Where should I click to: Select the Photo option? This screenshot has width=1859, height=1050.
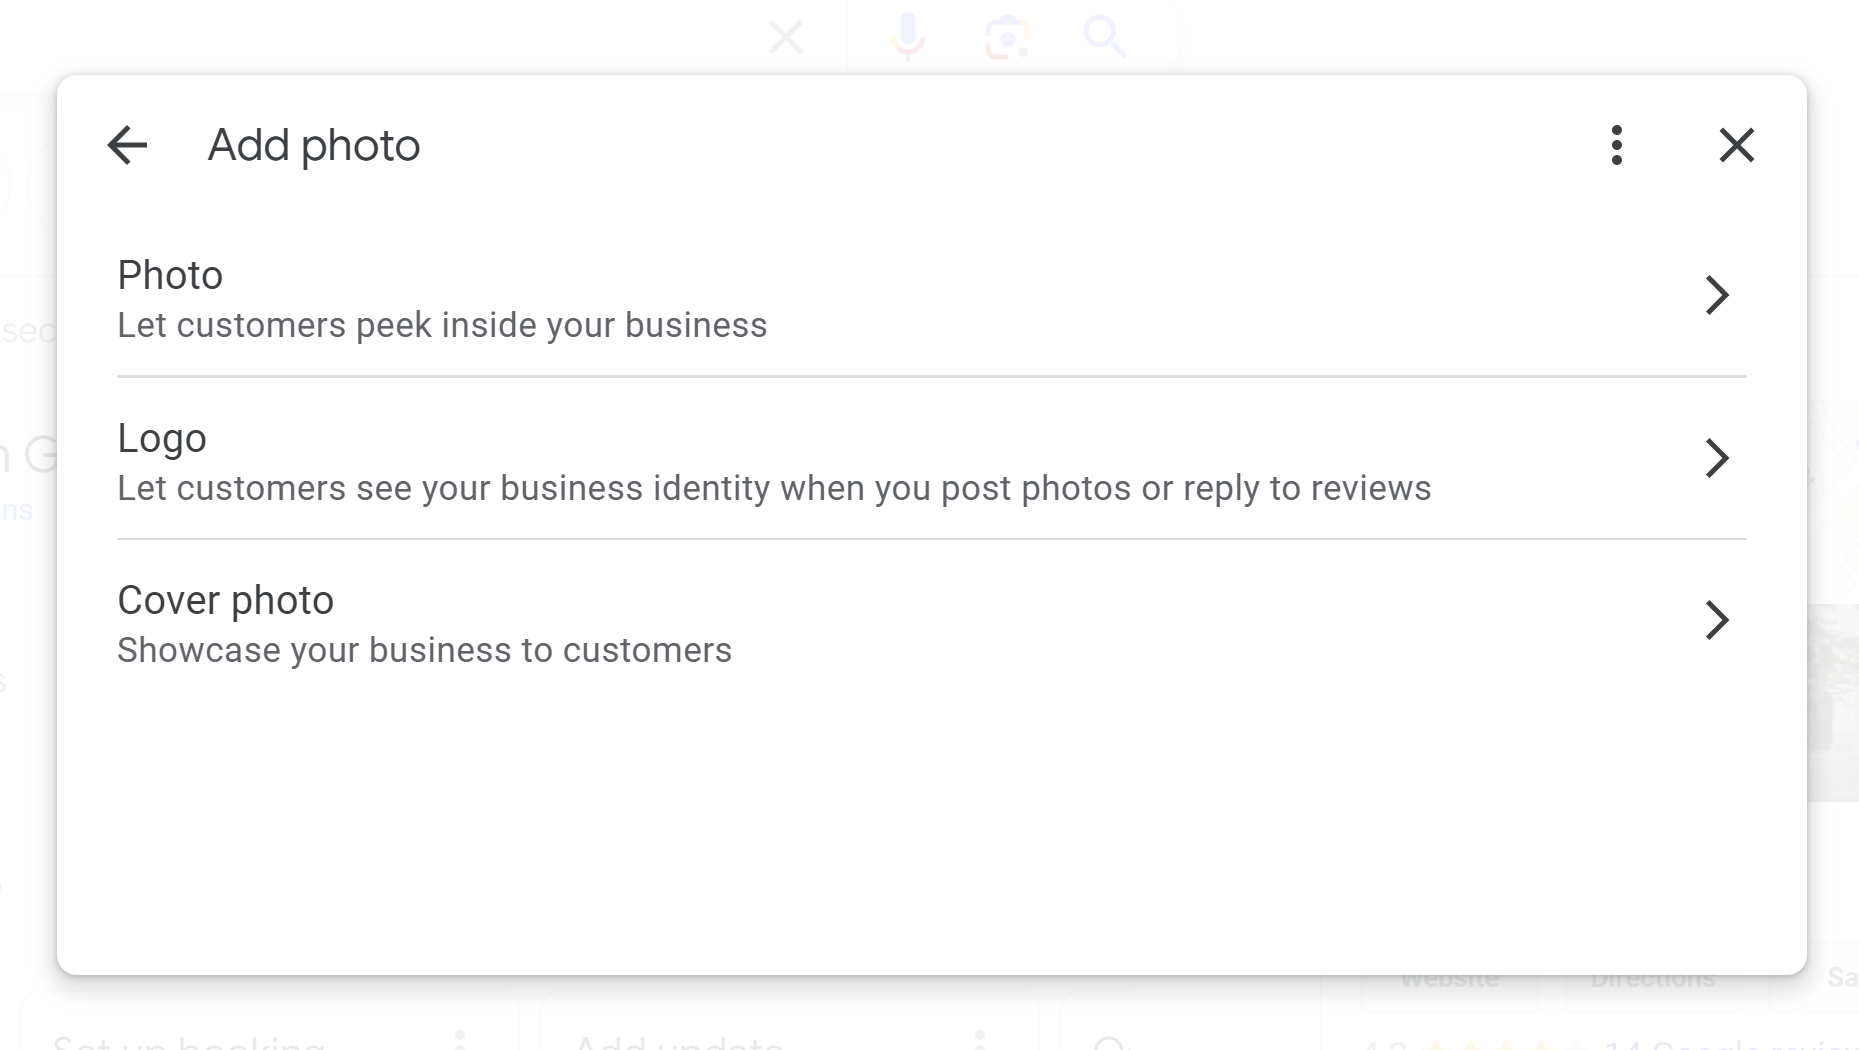[x=170, y=276]
